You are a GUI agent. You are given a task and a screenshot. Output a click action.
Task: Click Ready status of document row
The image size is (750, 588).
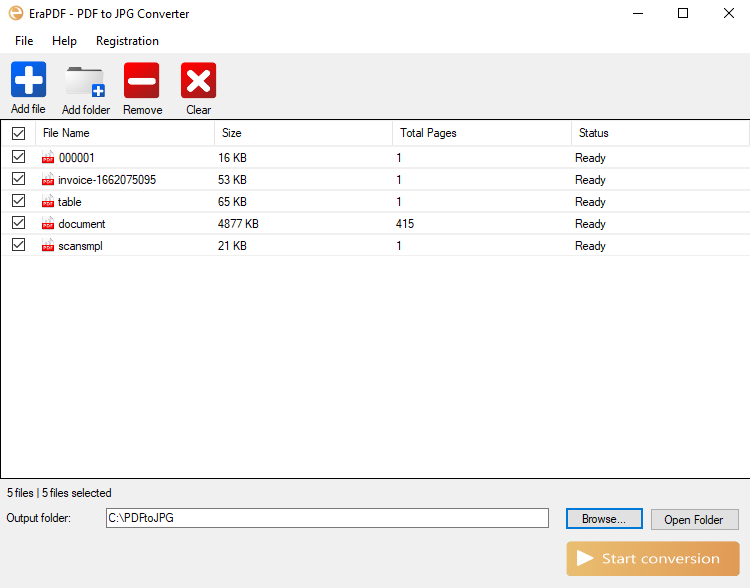[590, 224]
